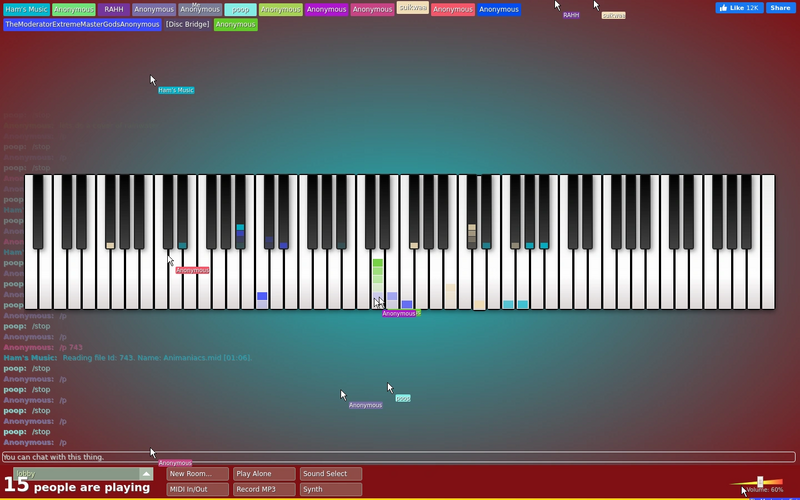Open the poop user name tag
The width and height of the screenshot is (800, 500).
point(240,9)
